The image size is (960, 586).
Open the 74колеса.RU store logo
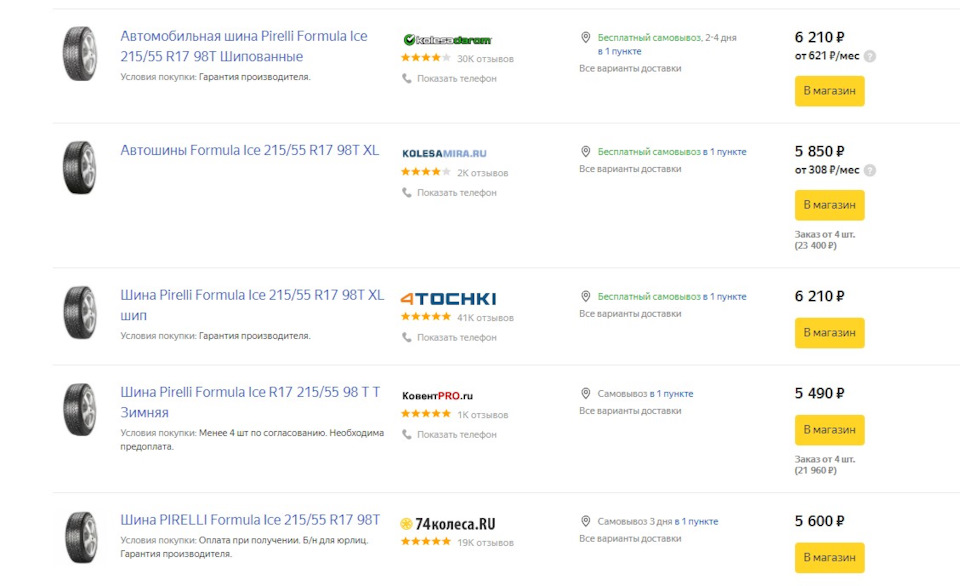click(x=448, y=524)
